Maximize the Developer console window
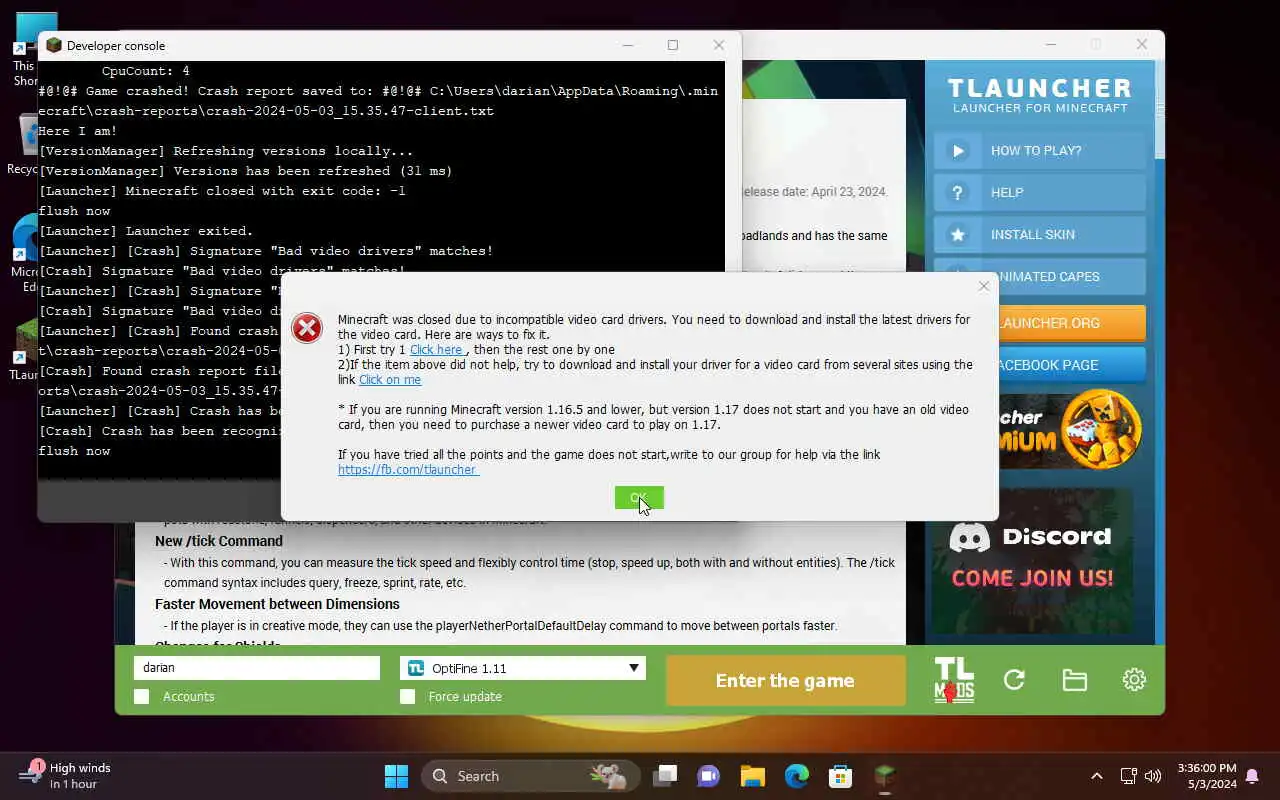This screenshot has height=800, width=1280. click(673, 45)
